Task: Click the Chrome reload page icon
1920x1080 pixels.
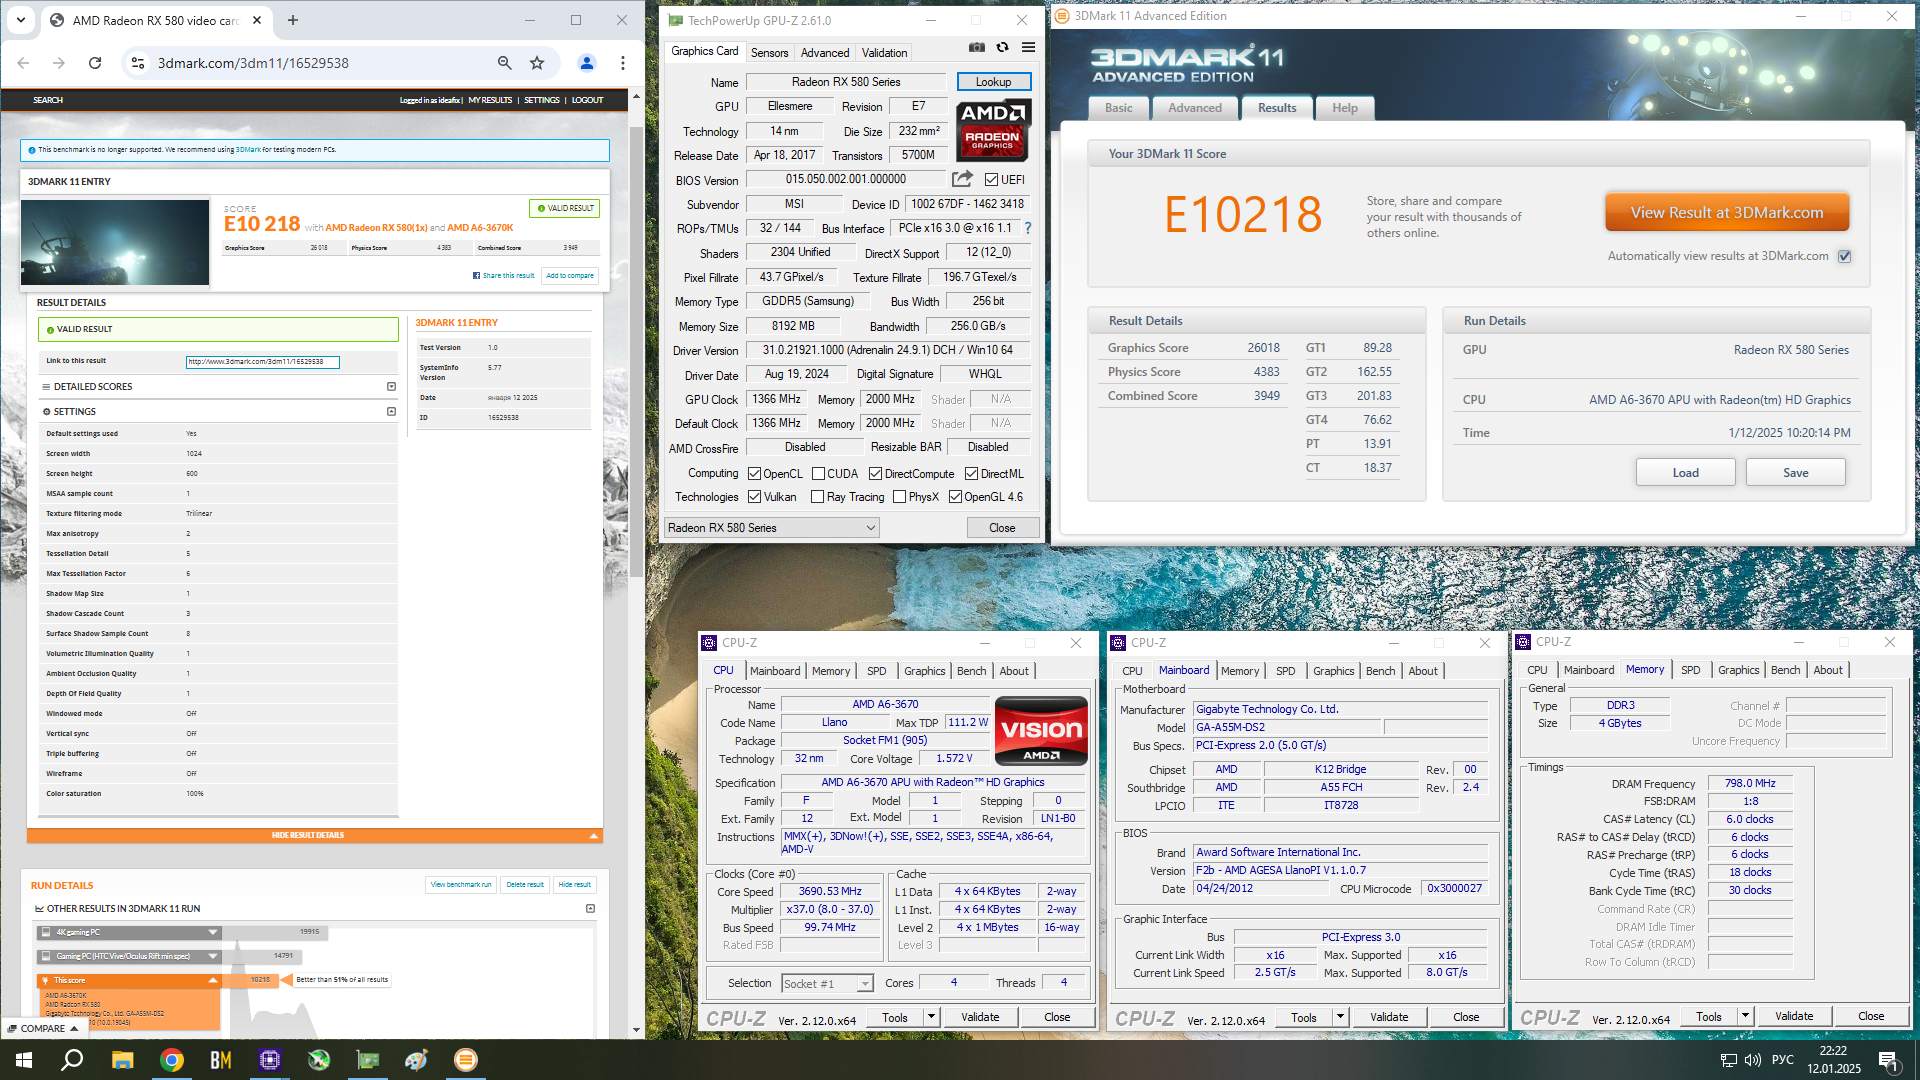Action: (x=95, y=63)
